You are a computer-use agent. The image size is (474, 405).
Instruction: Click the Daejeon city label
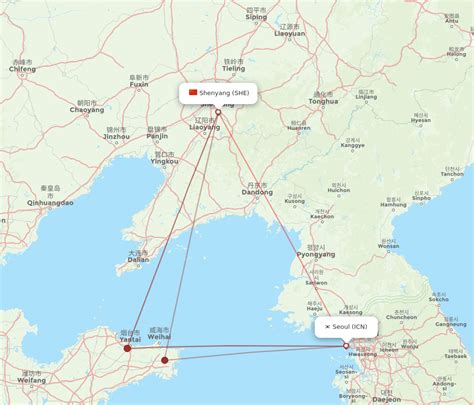(x=387, y=399)
